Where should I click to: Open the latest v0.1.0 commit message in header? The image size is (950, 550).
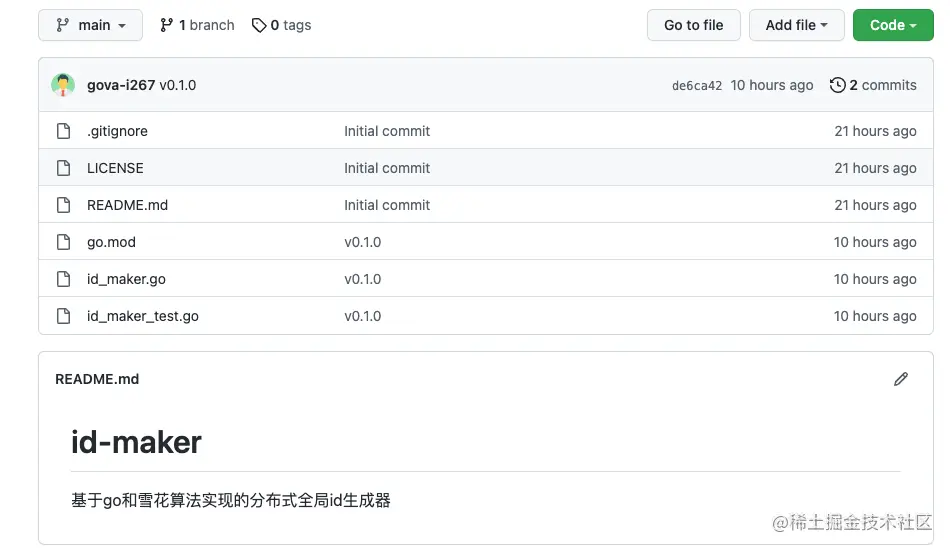[178, 85]
